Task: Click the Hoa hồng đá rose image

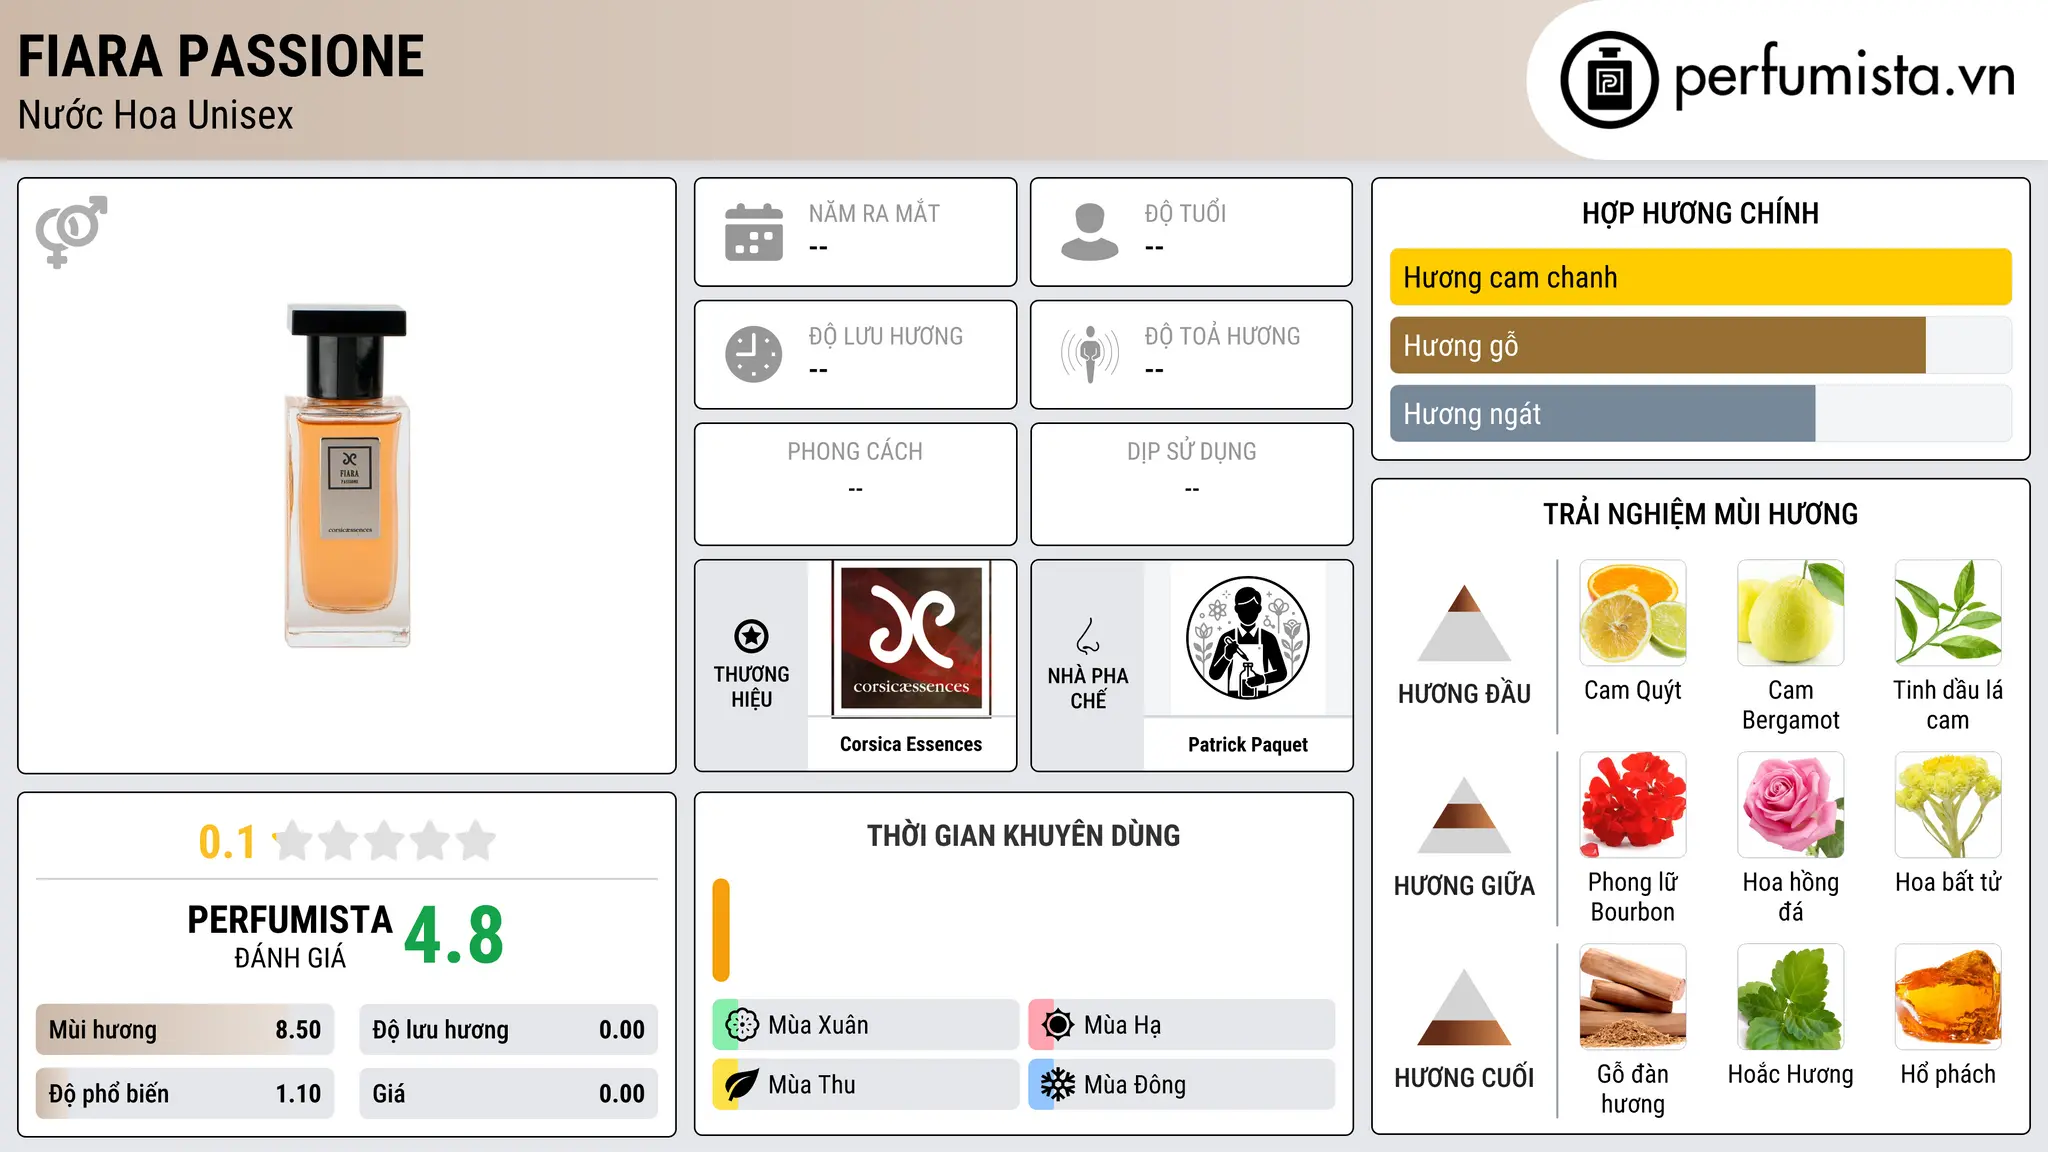Action: pos(1790,805)
